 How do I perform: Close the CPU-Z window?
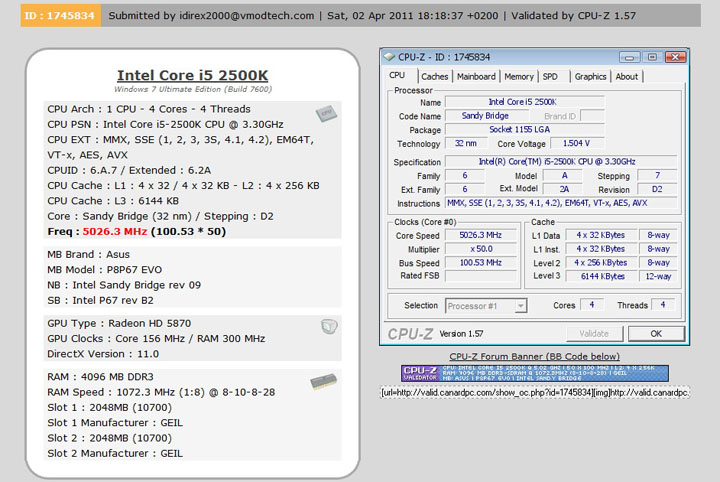(675, 57)
